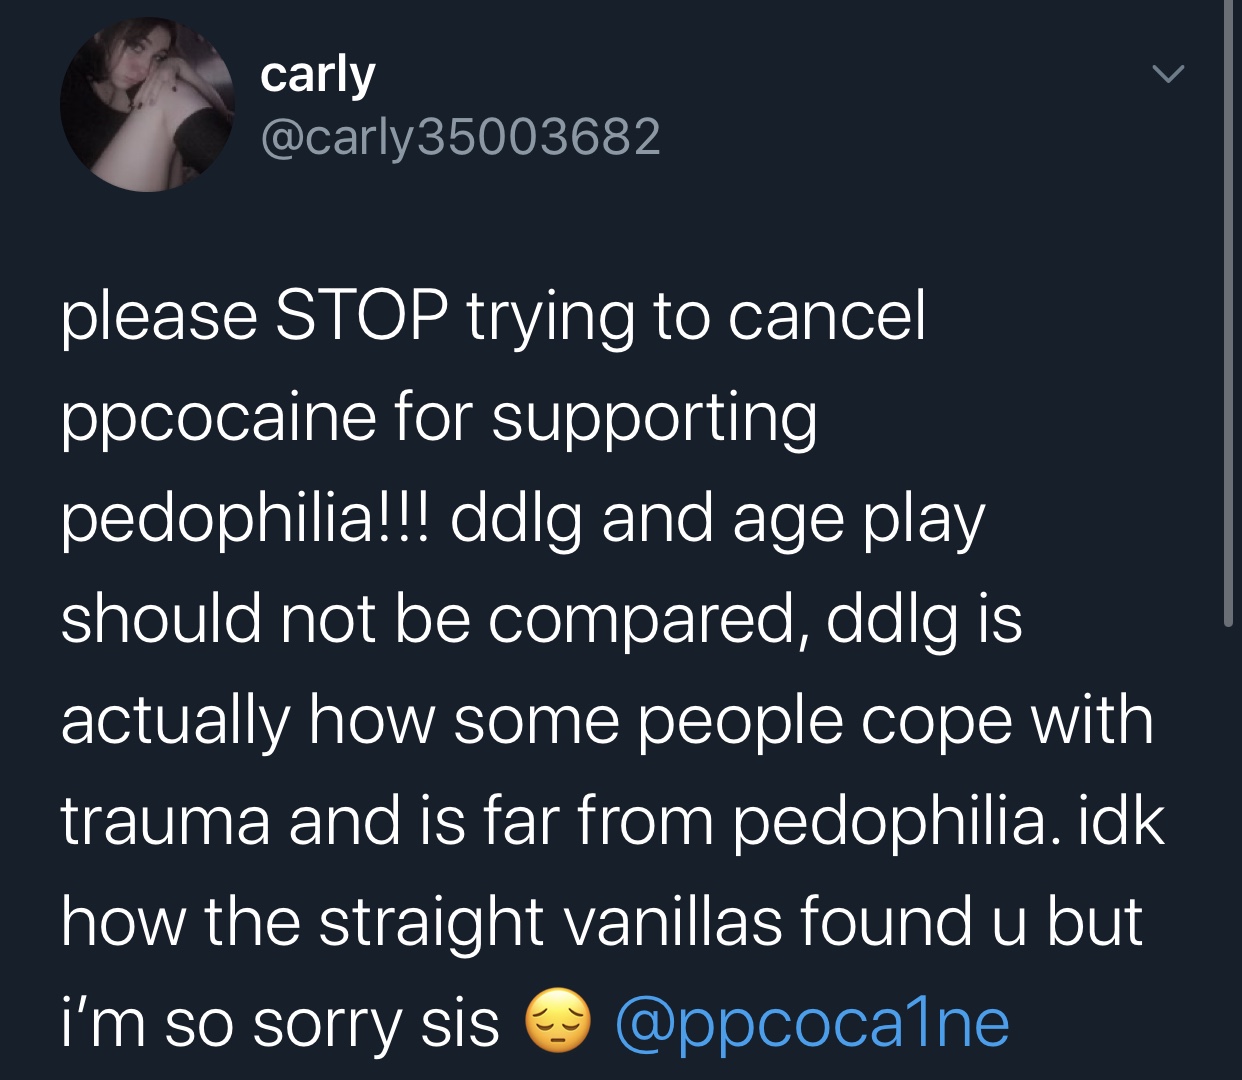This screenshot has width=1242, height=1080.
Task: Click the display name carly
Action: click(x=318, y=75)
